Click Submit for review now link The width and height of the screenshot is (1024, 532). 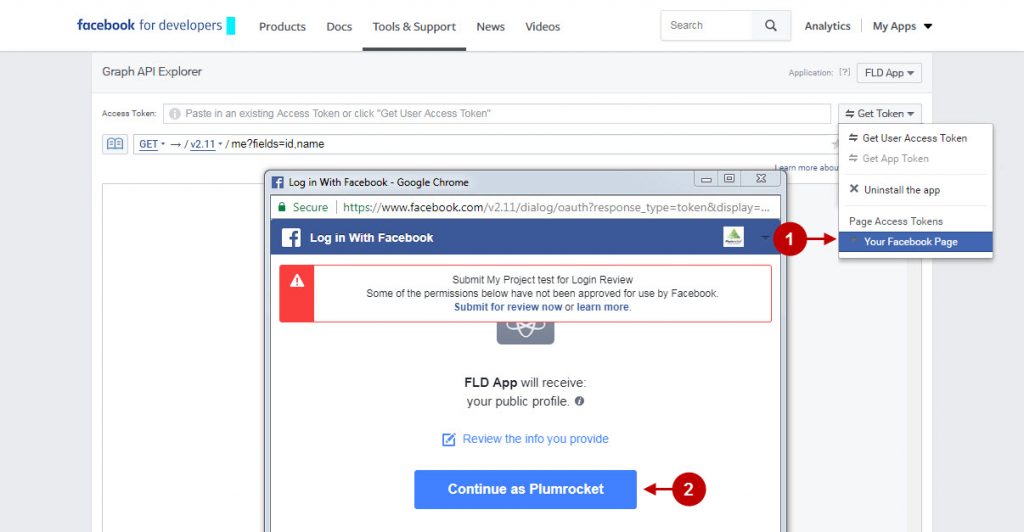(508, 307)
